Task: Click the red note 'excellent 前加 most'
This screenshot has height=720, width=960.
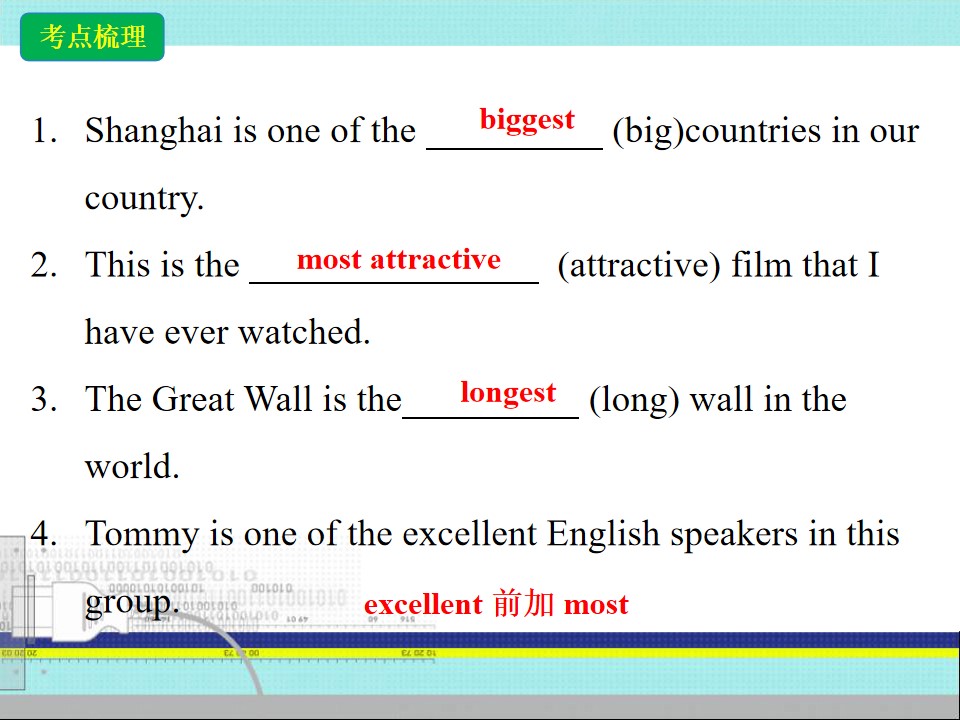Action: tap(497, 604)
